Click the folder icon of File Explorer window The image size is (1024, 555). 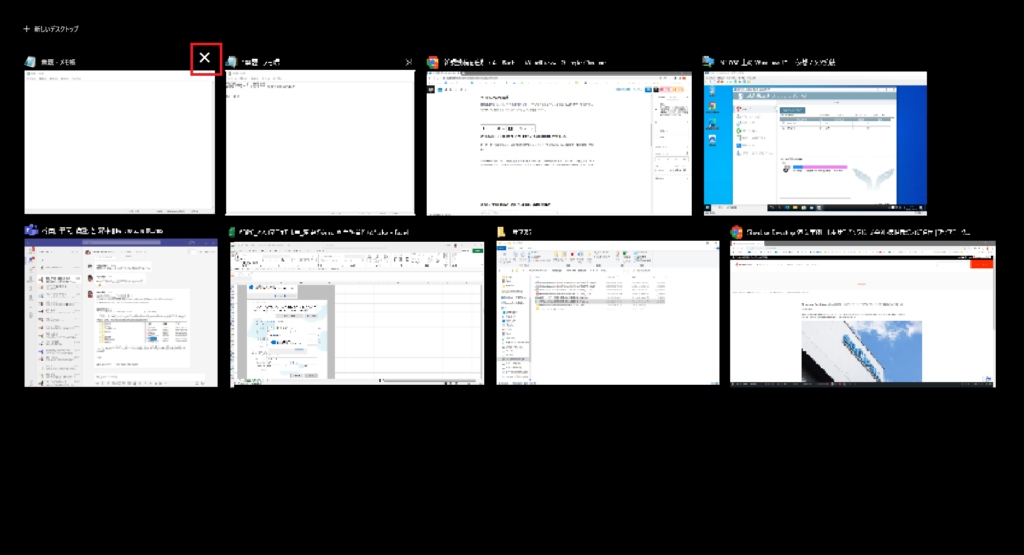pyautogui.click(x=502, y=232)
